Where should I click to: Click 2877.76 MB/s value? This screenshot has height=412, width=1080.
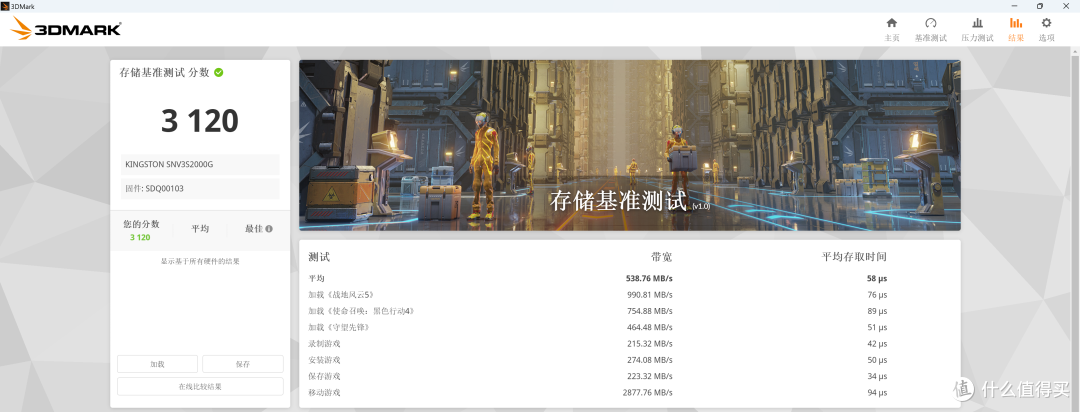(x=645, y=393)
